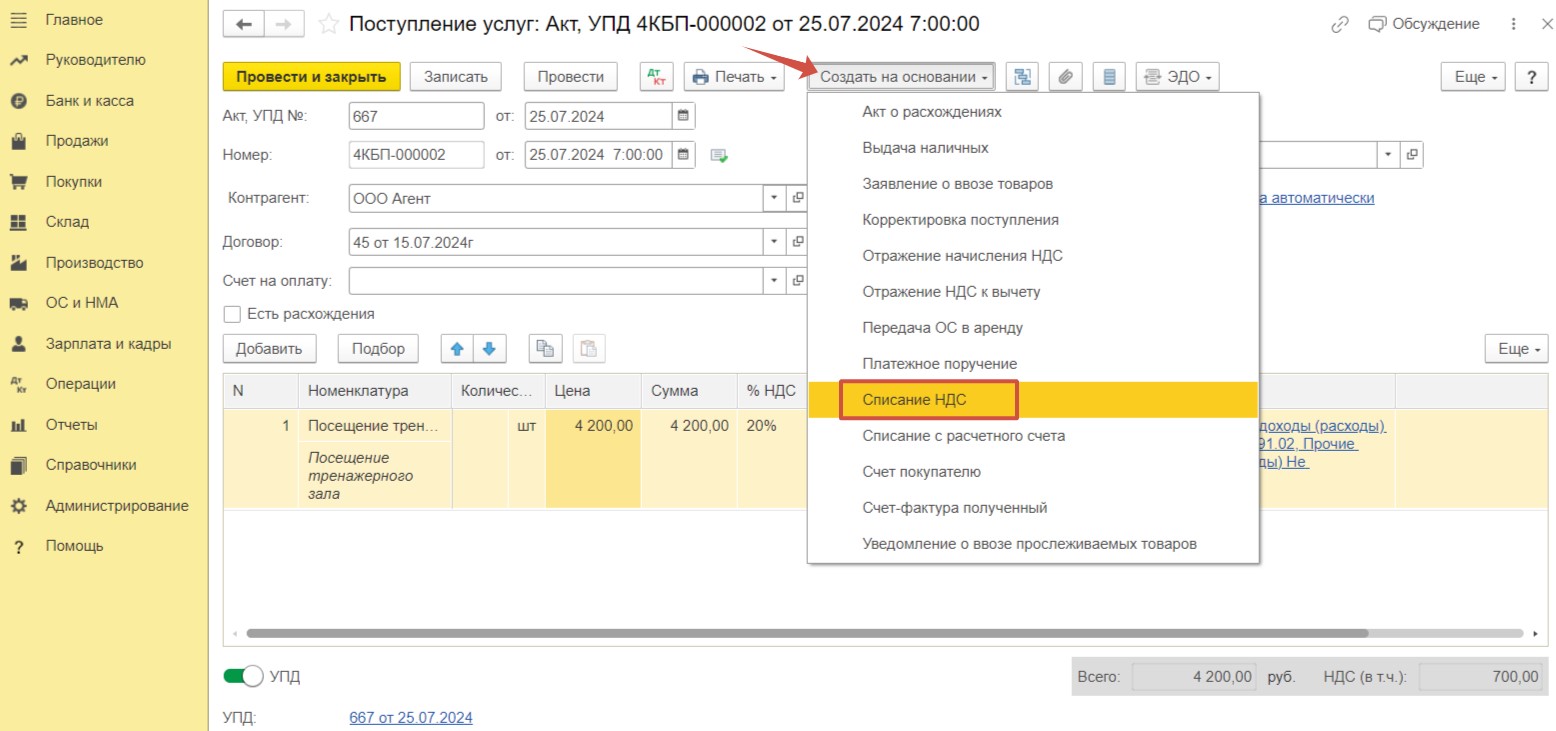The height and width of the screenshot is (731, 1556).
Task: Choose Счет-фактура полученный
Action: tap(1033, 508)
